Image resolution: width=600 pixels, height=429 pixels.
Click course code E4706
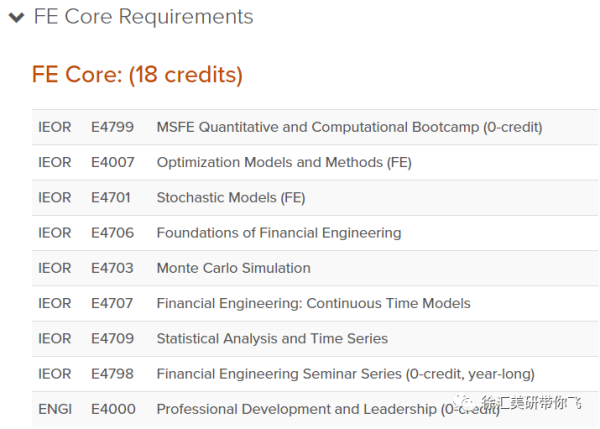click(x=112, y=233)
